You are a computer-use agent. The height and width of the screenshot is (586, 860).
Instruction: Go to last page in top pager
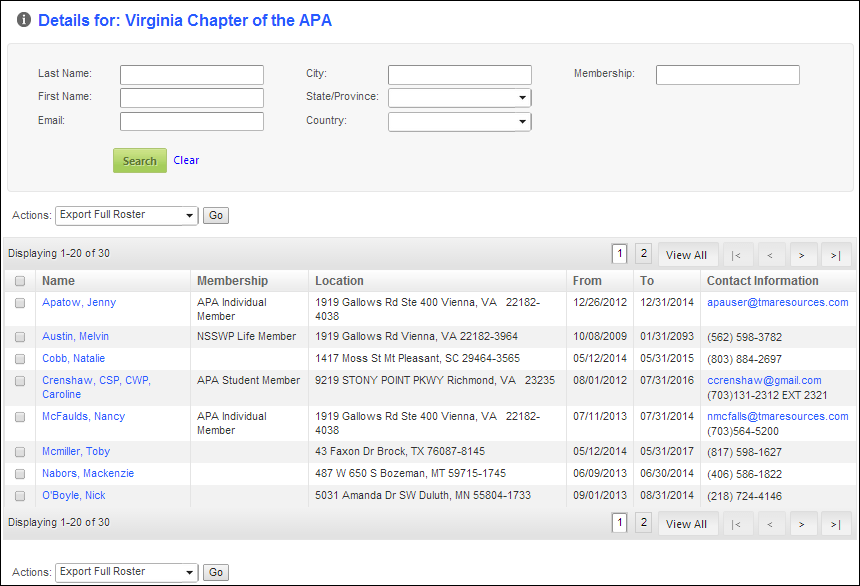tap(835, 255)
